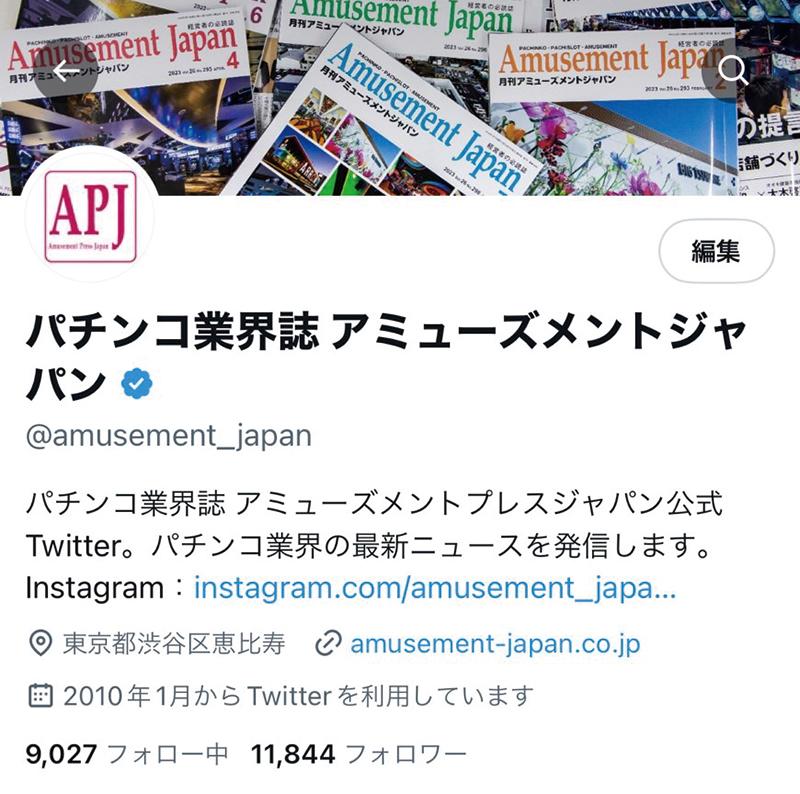Click the 東京都渋谷区恵比寿 location text
This screenshot has width=800, height=794.
point(174,643)
